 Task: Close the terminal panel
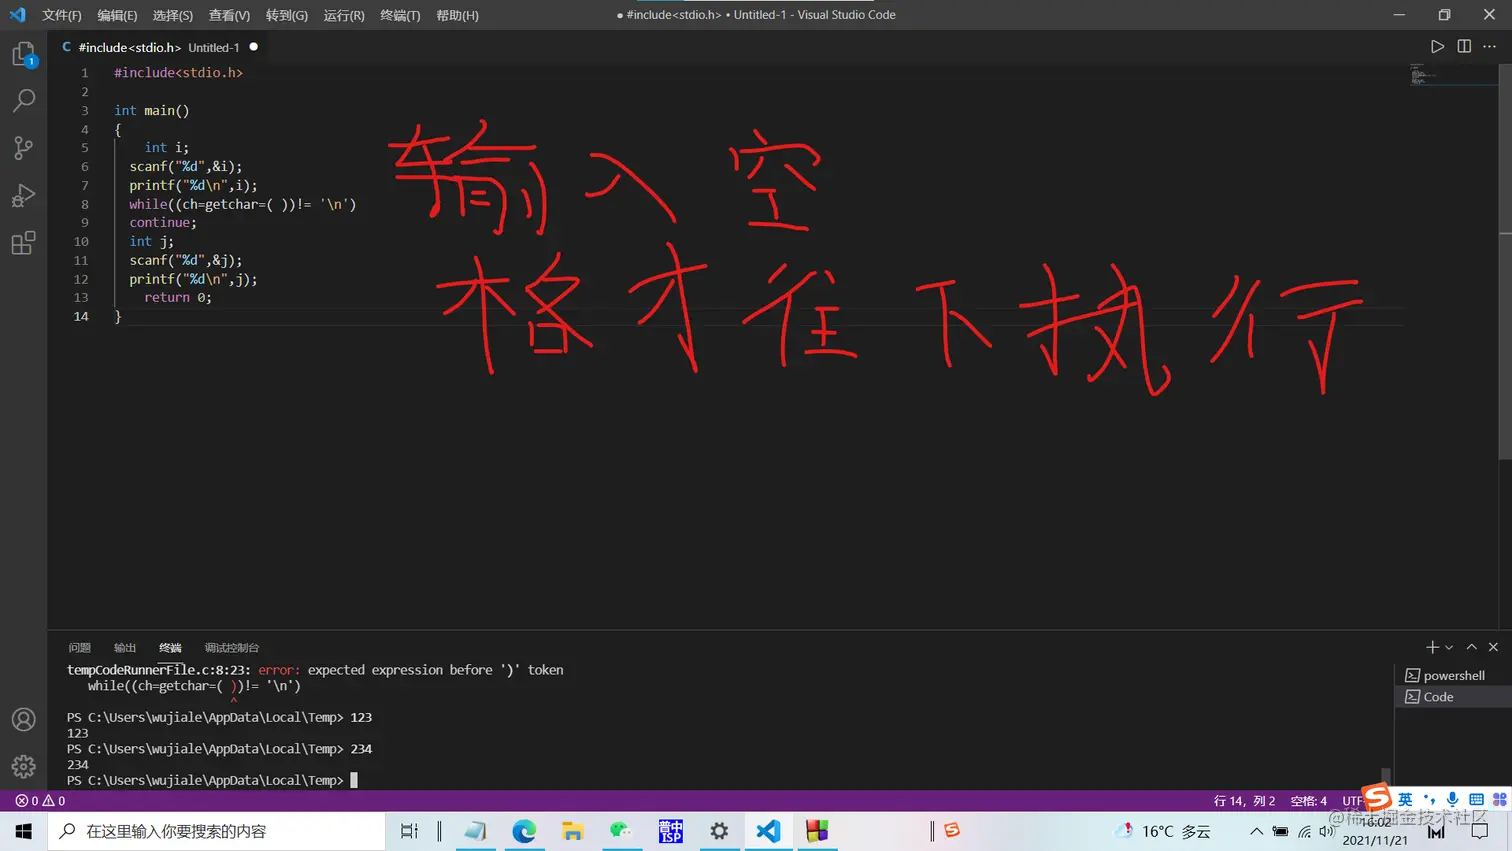point(1493,648)
